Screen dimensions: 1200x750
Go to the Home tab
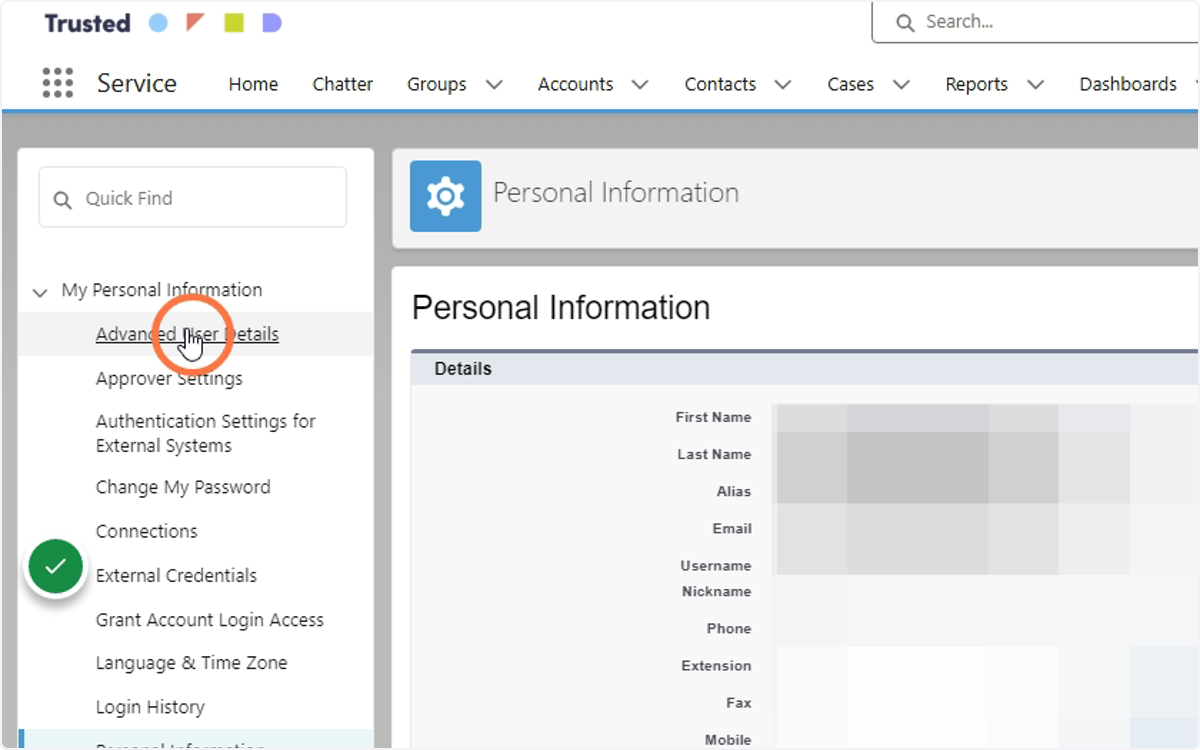pyautogui.click(x=253, y=84)
